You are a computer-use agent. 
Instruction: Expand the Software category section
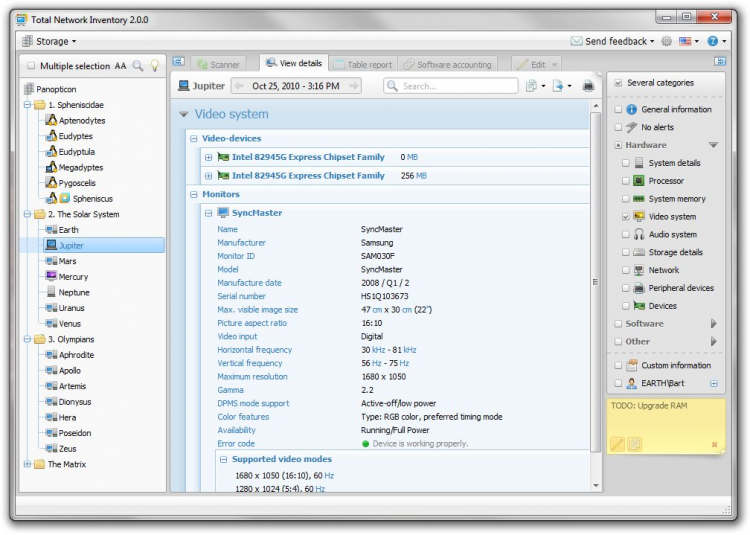713,324
